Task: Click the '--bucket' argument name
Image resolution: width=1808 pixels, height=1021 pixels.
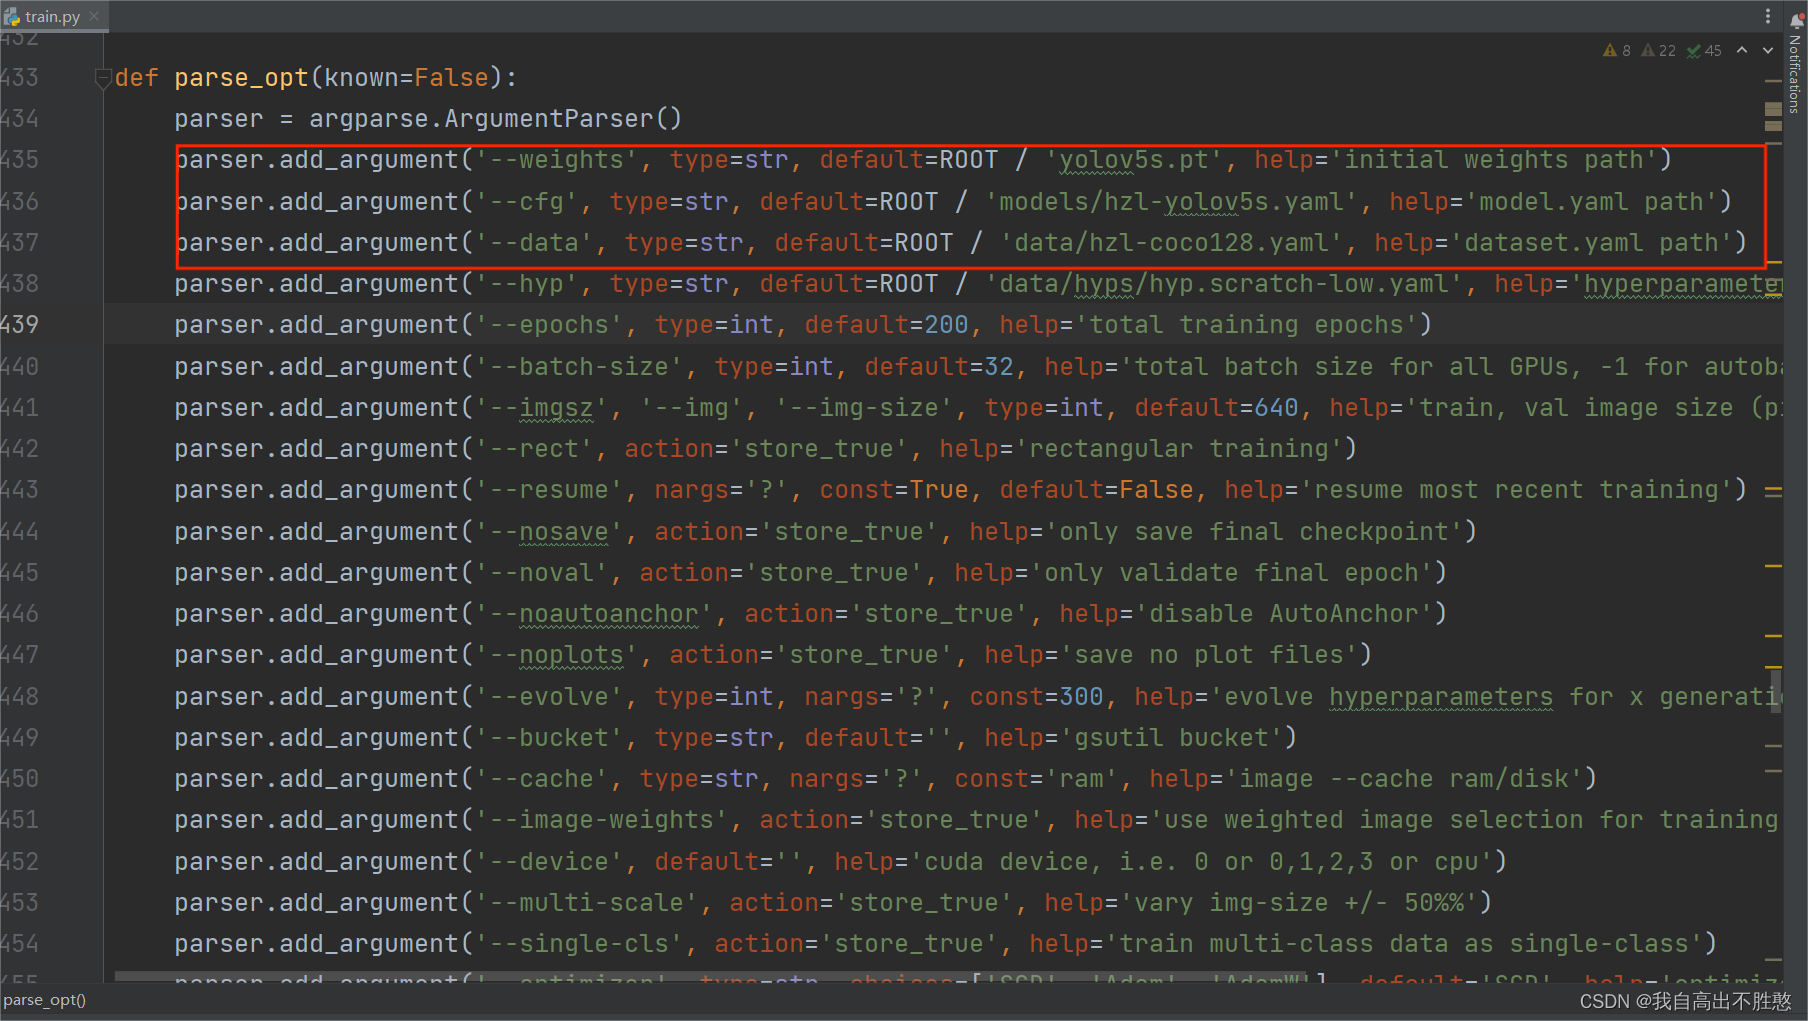Action: (x=549, y=738)
